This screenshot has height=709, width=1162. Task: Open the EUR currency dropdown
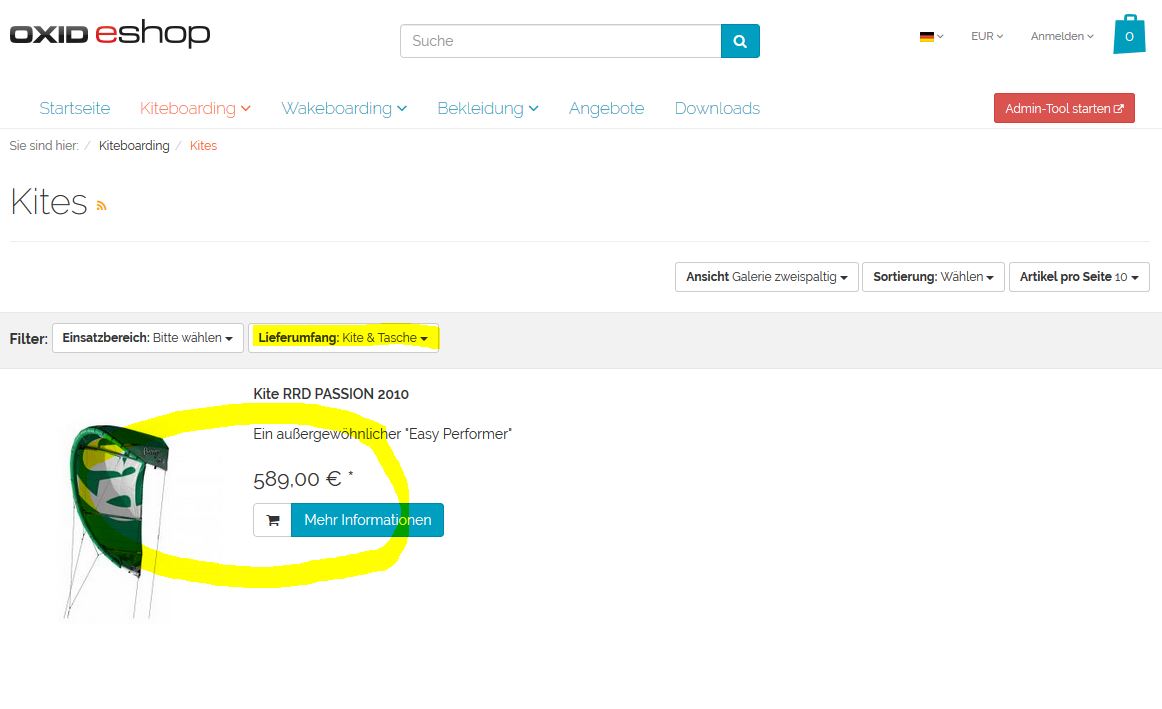point(986,36)
